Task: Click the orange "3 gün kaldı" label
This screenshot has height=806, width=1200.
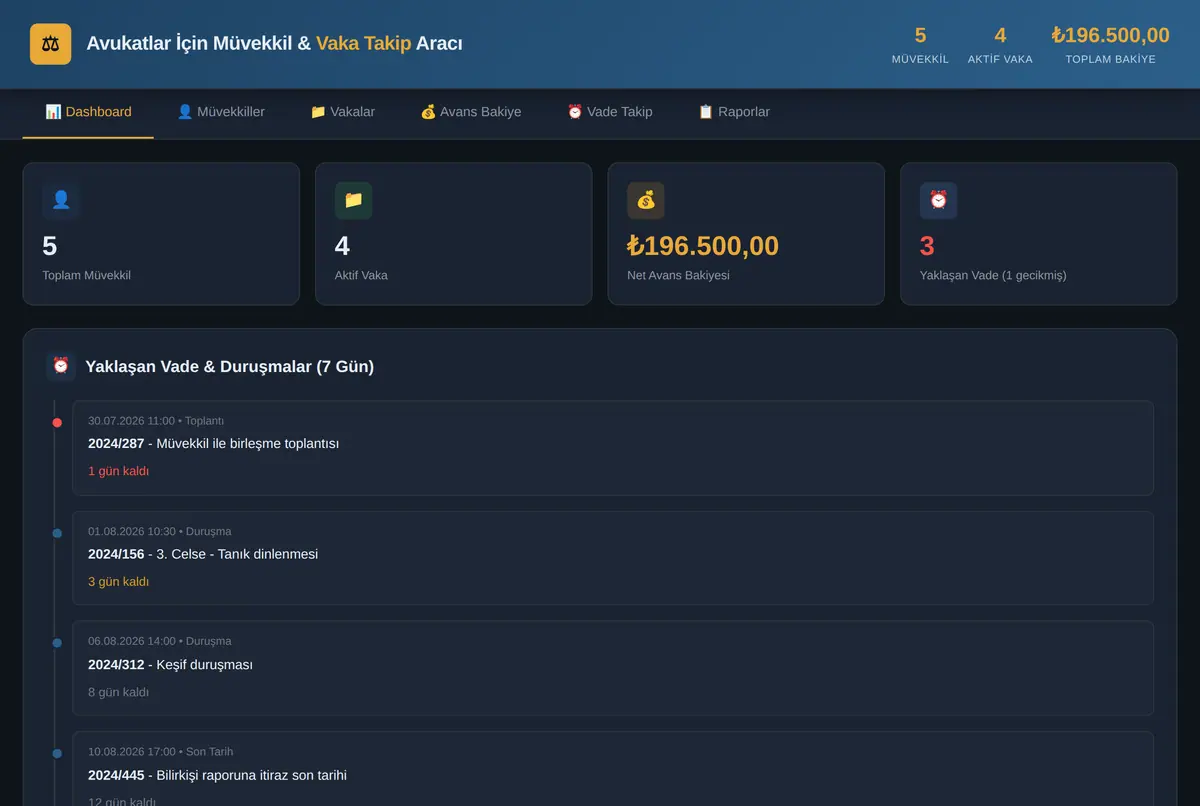Action: click(x=119, y=581)
